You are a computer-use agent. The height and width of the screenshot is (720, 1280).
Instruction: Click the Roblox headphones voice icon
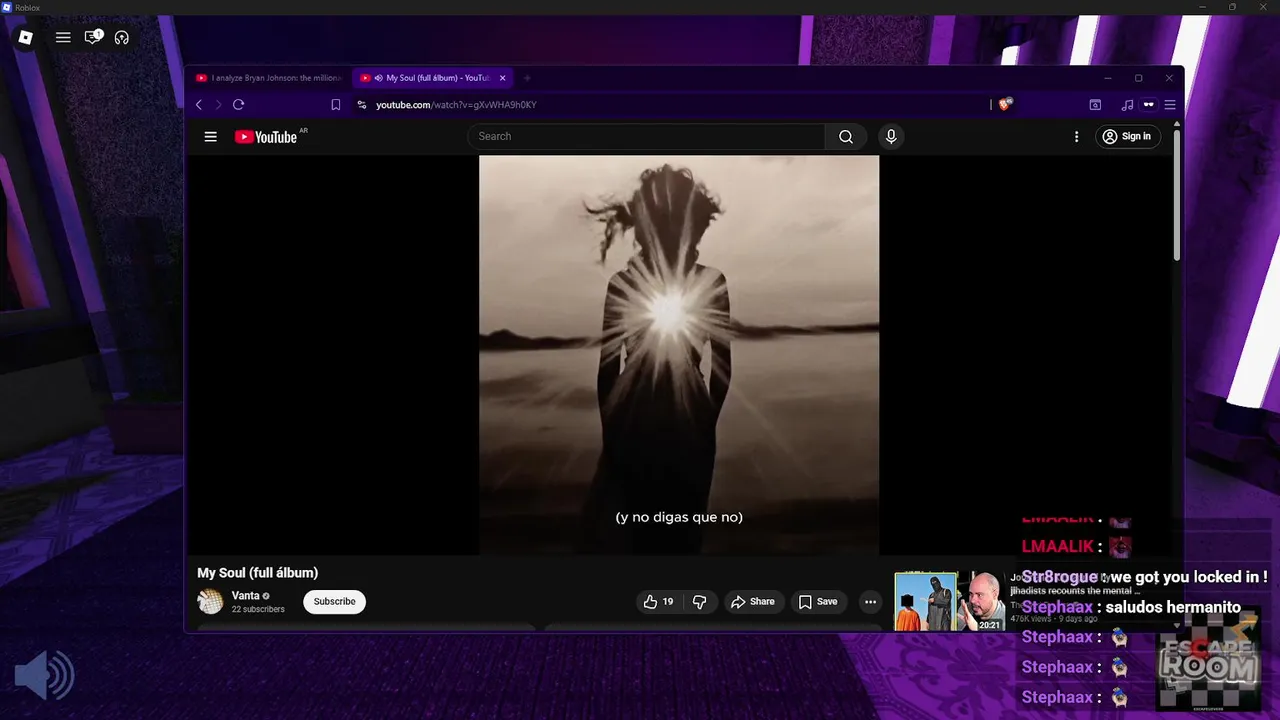[122, 38]
